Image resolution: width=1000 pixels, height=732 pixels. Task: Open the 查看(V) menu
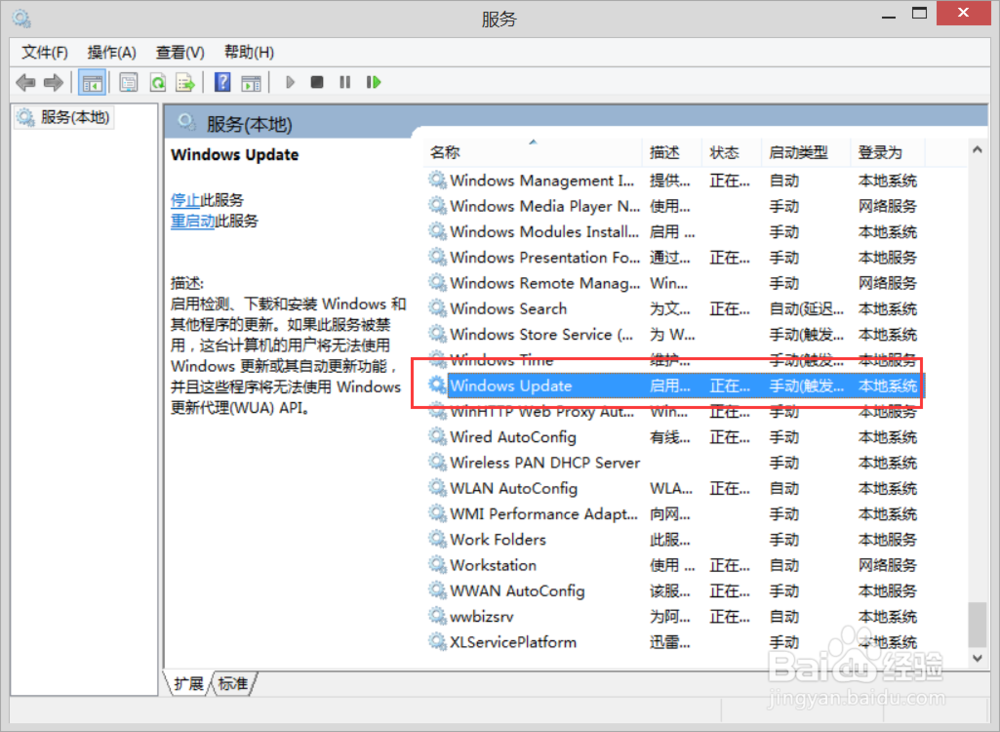pos(180,52)
